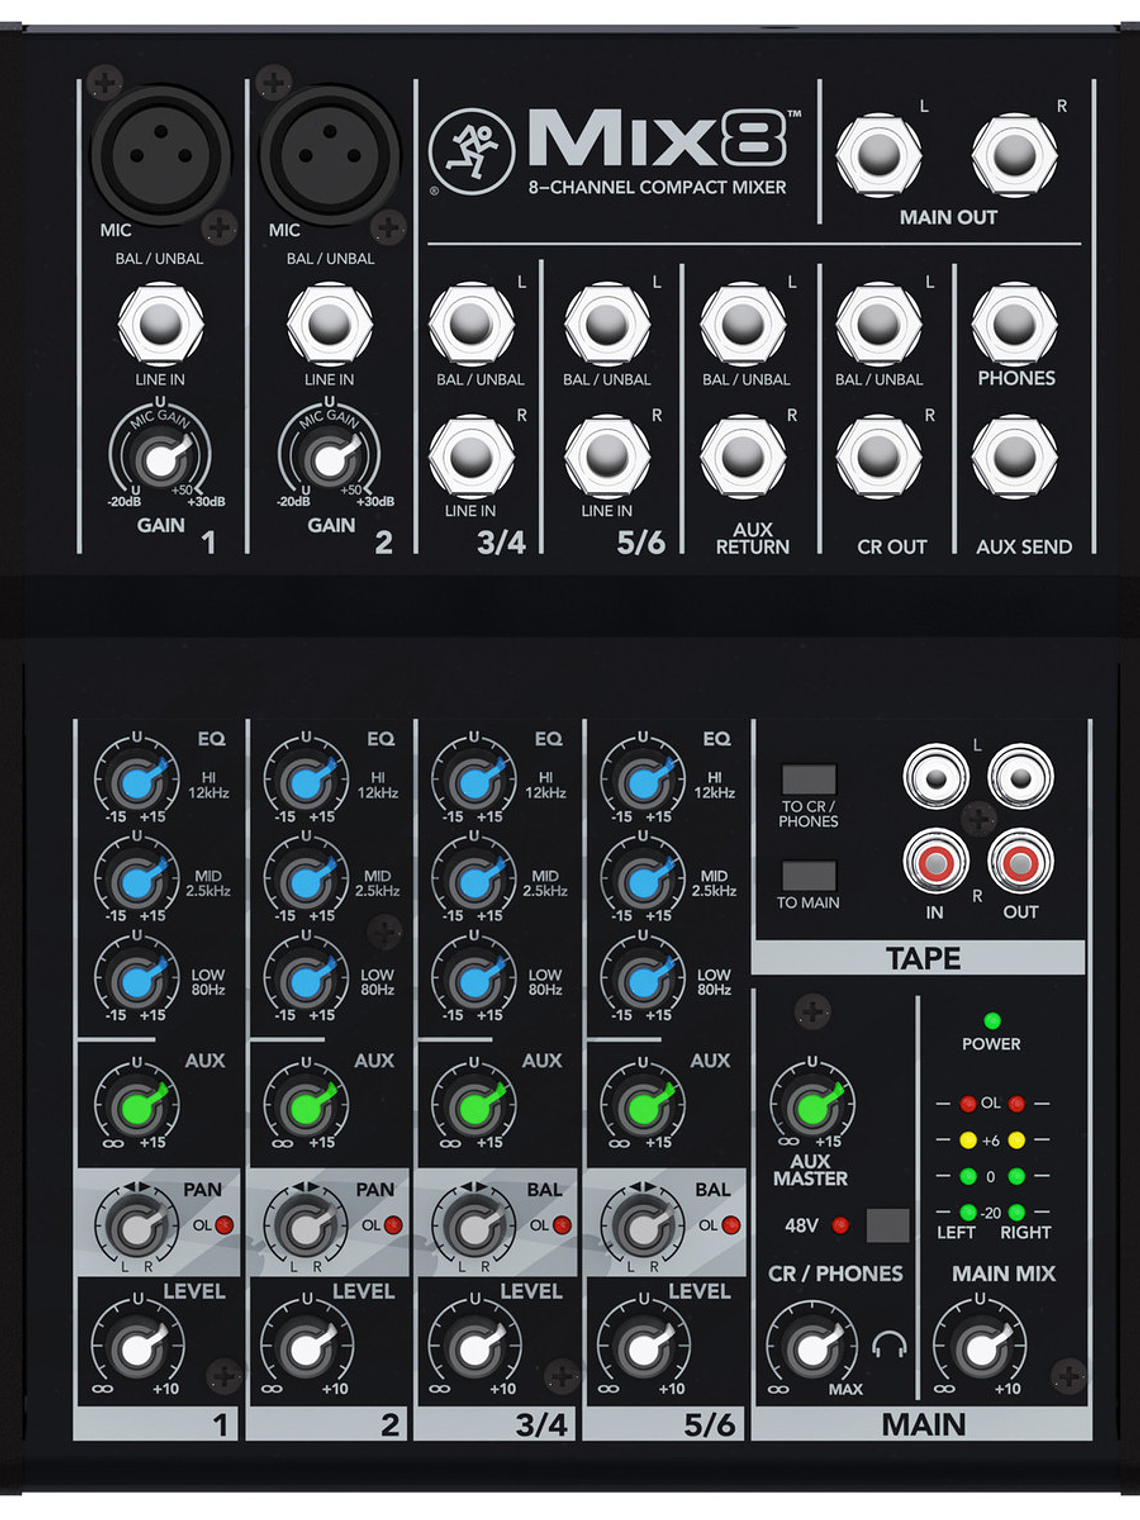
Task: Toggle the TO CR / PHONES tape switch
Action: 808,779
